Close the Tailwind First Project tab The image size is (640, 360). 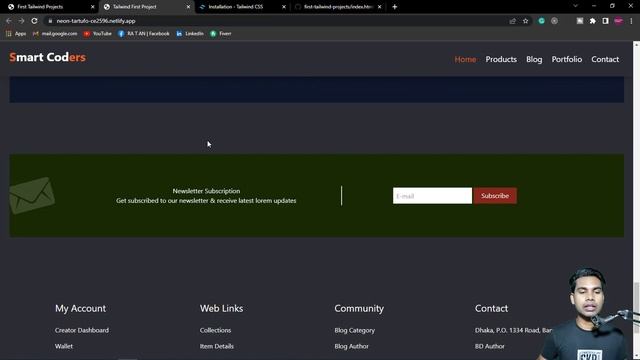click(x=188, y=7)
